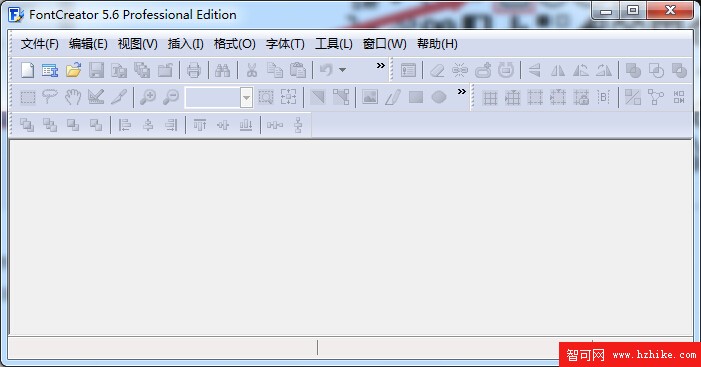
Task: Click the insert image icon
Action: [x=370, y=97]
